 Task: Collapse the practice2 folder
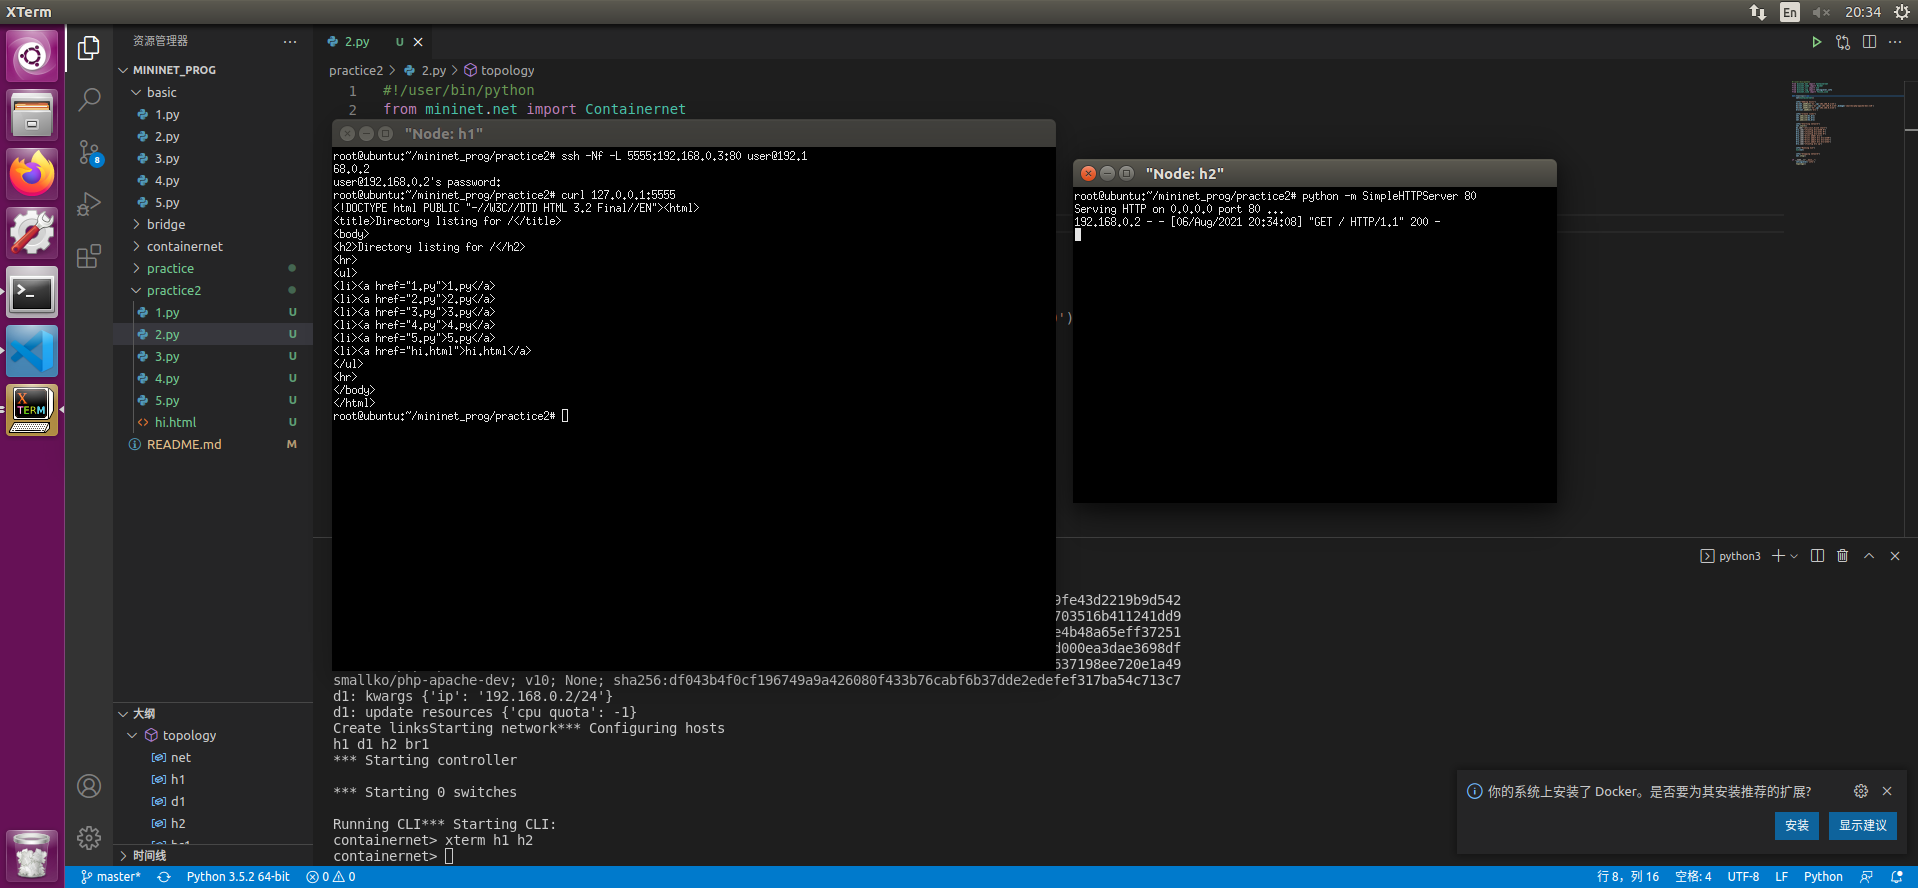point(173,290)
